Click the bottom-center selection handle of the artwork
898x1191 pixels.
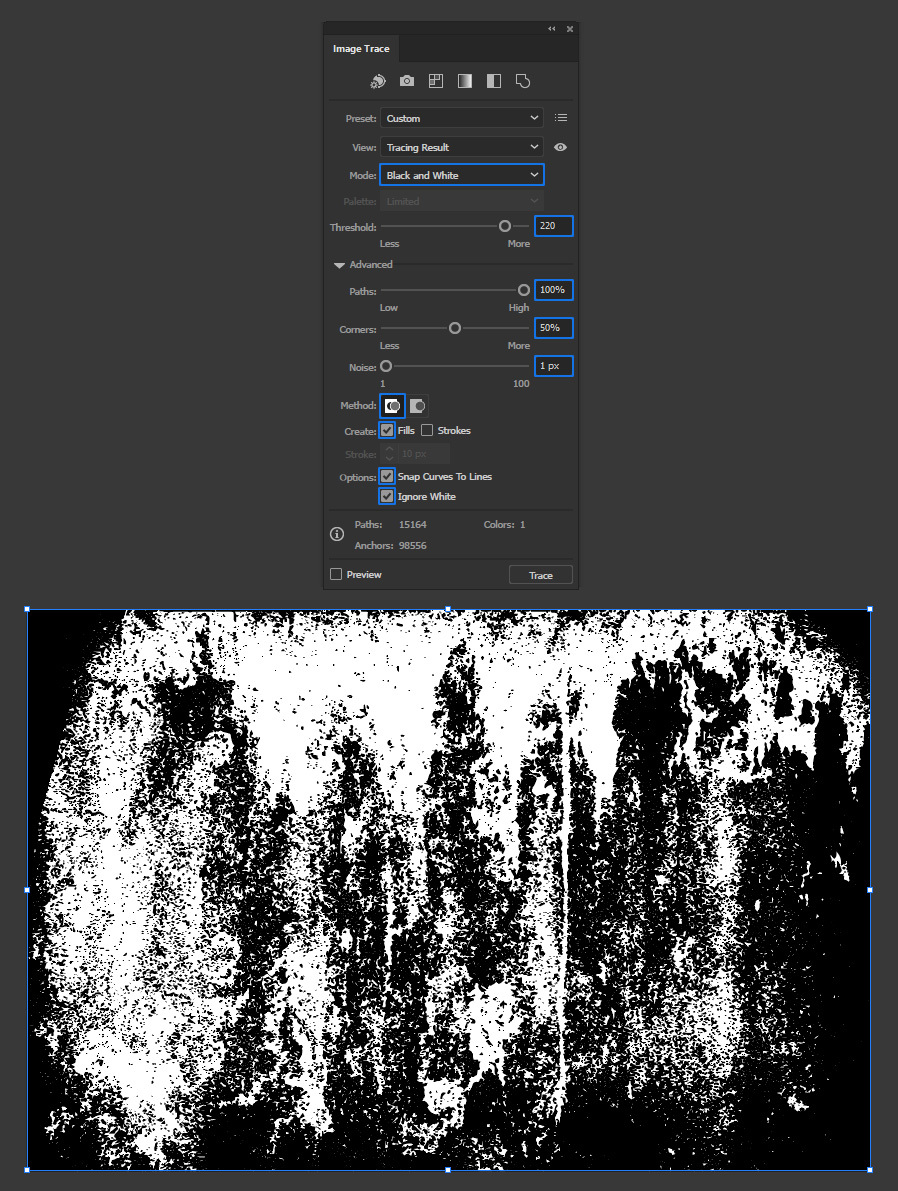[448, 1170]
